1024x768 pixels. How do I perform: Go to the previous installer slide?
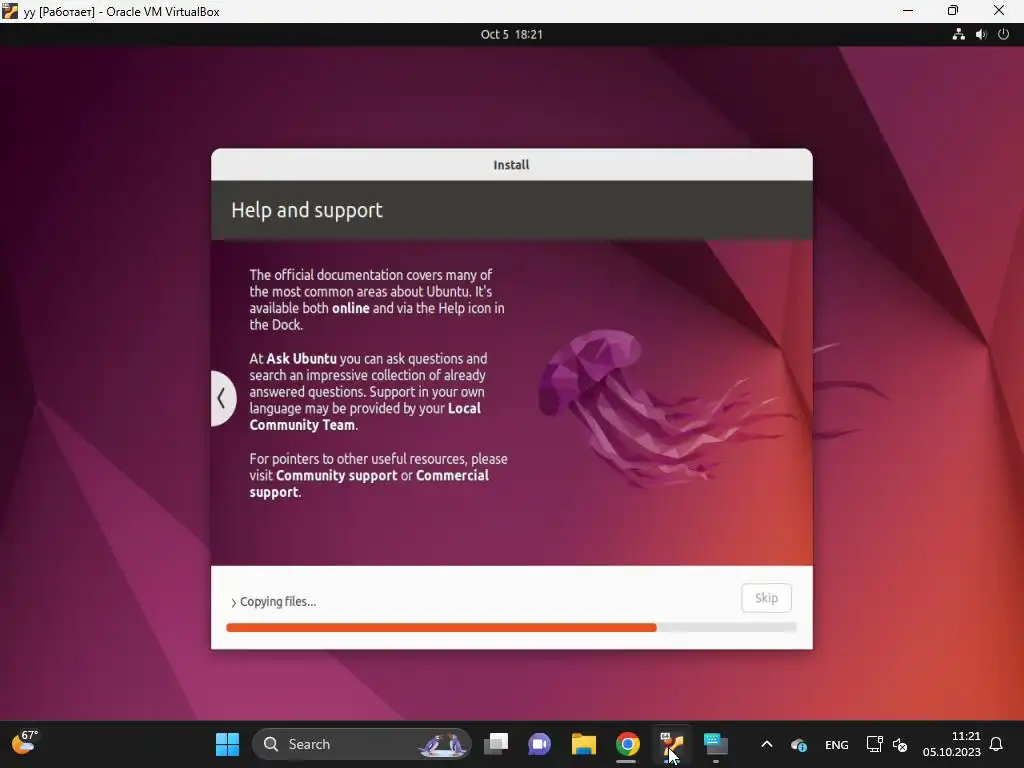[223, 398]
